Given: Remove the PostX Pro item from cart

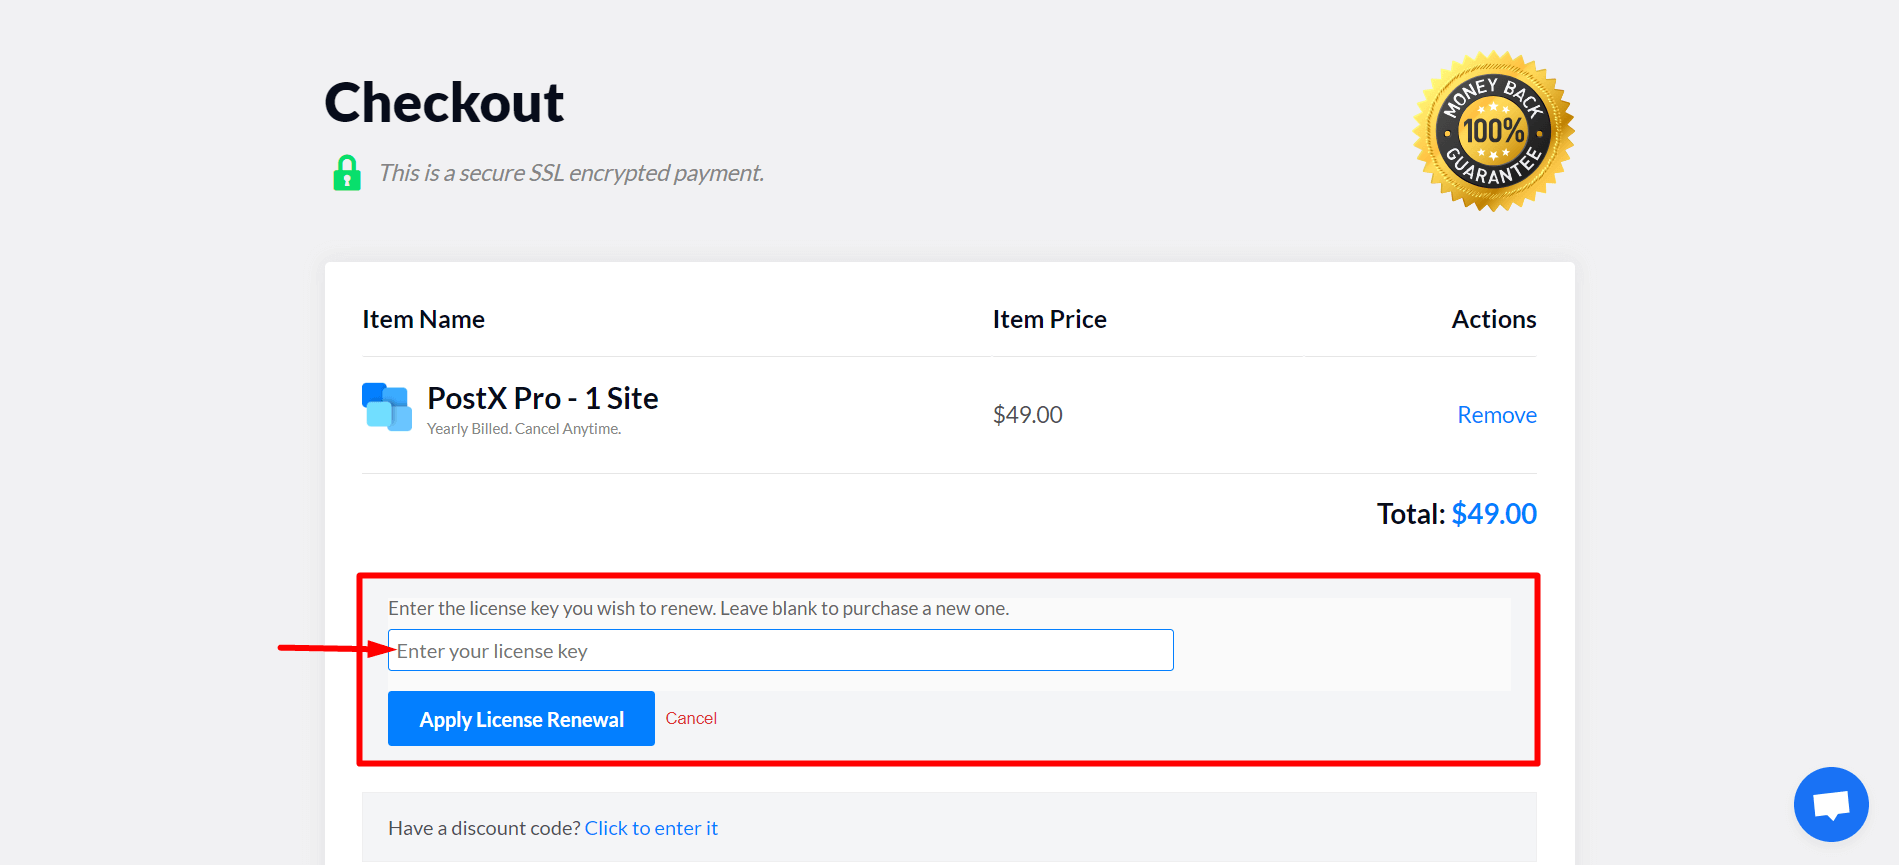Looking at the screenshot, I should click(1496, 414).
